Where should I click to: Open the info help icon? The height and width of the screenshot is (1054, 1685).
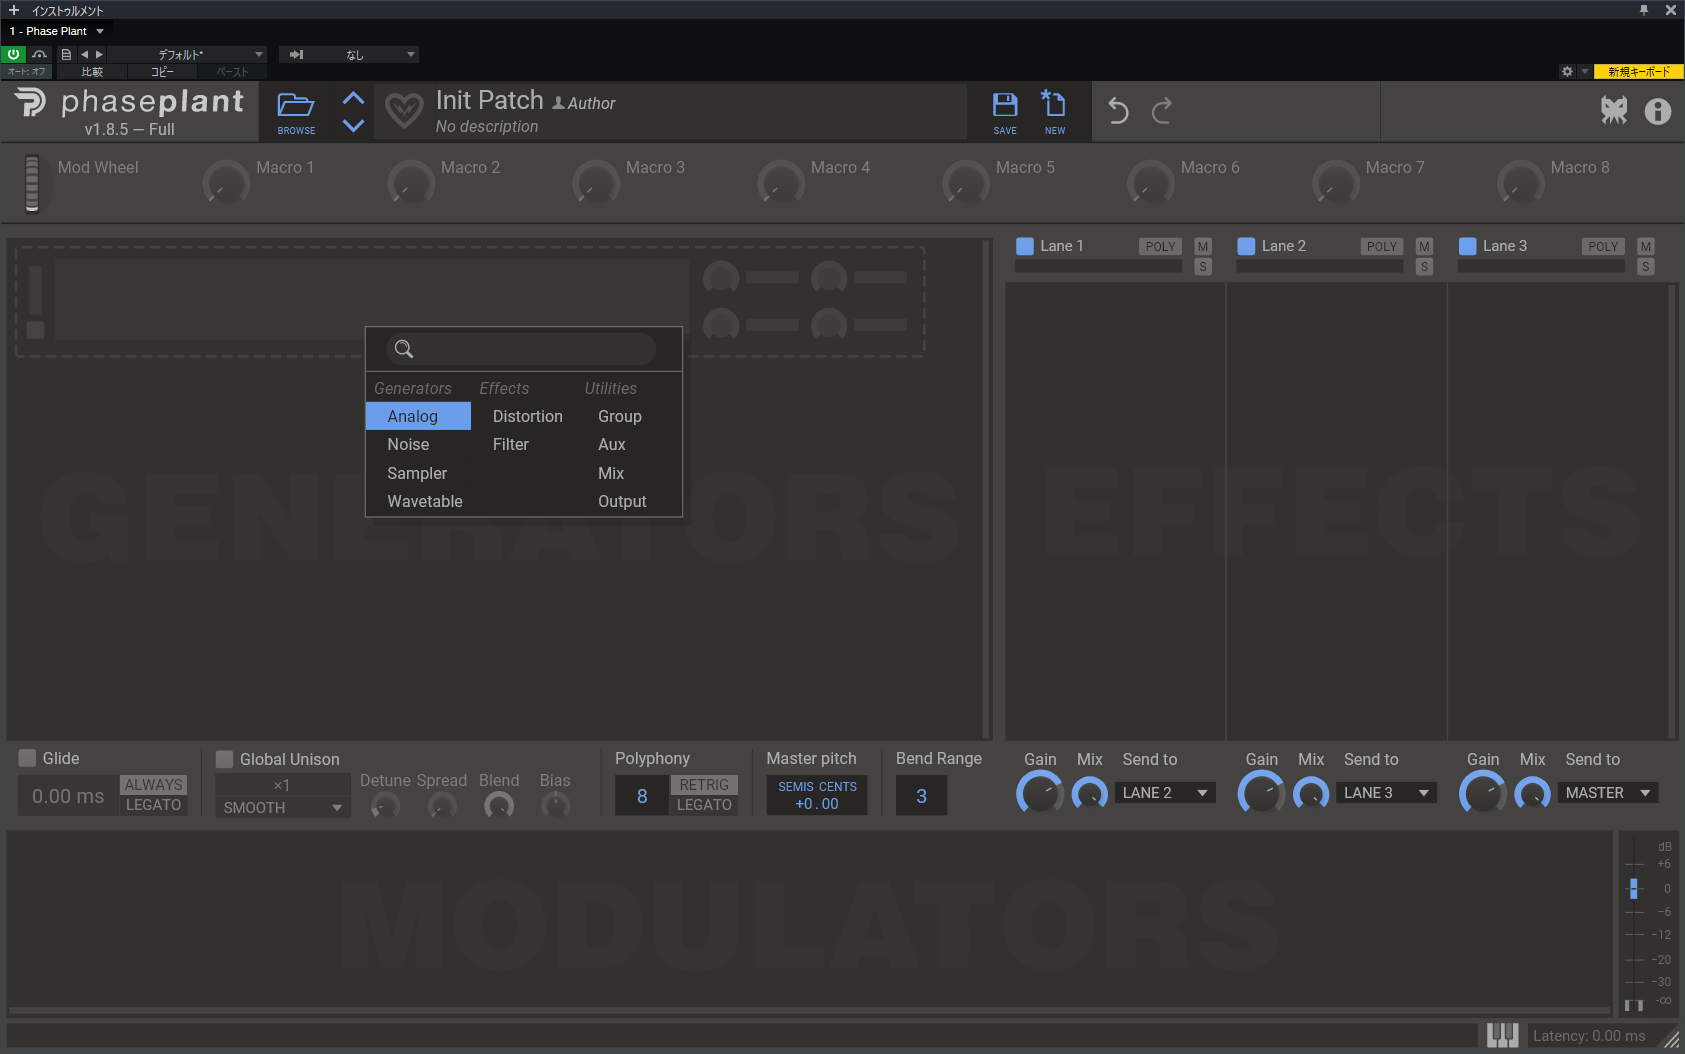coord(1658,111)
